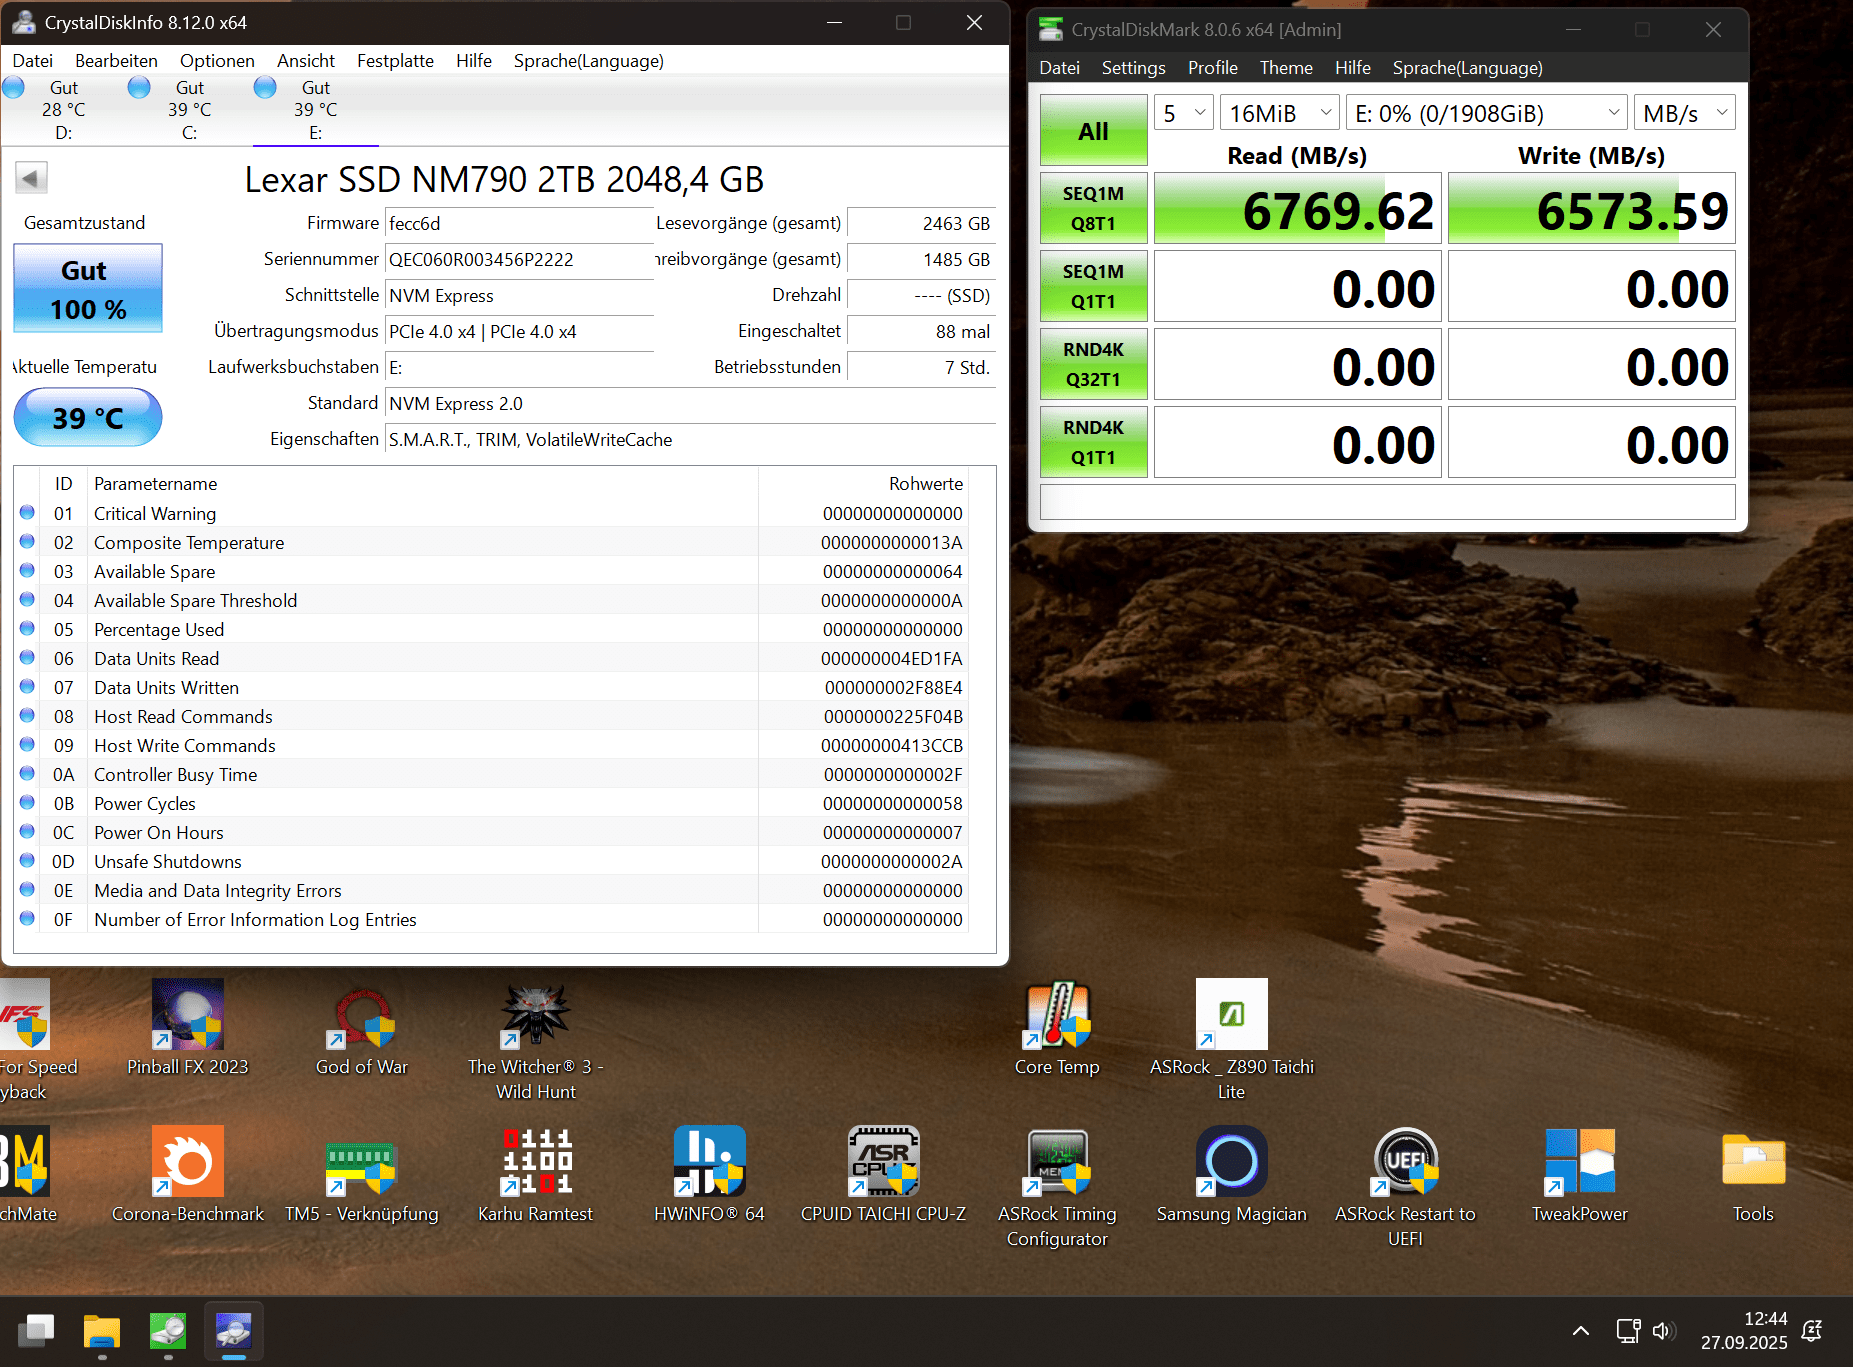Viewport: 1853px width, 1367px height.
Task: Expand the E: drive selection dropdown
Action: point(1486,113)
